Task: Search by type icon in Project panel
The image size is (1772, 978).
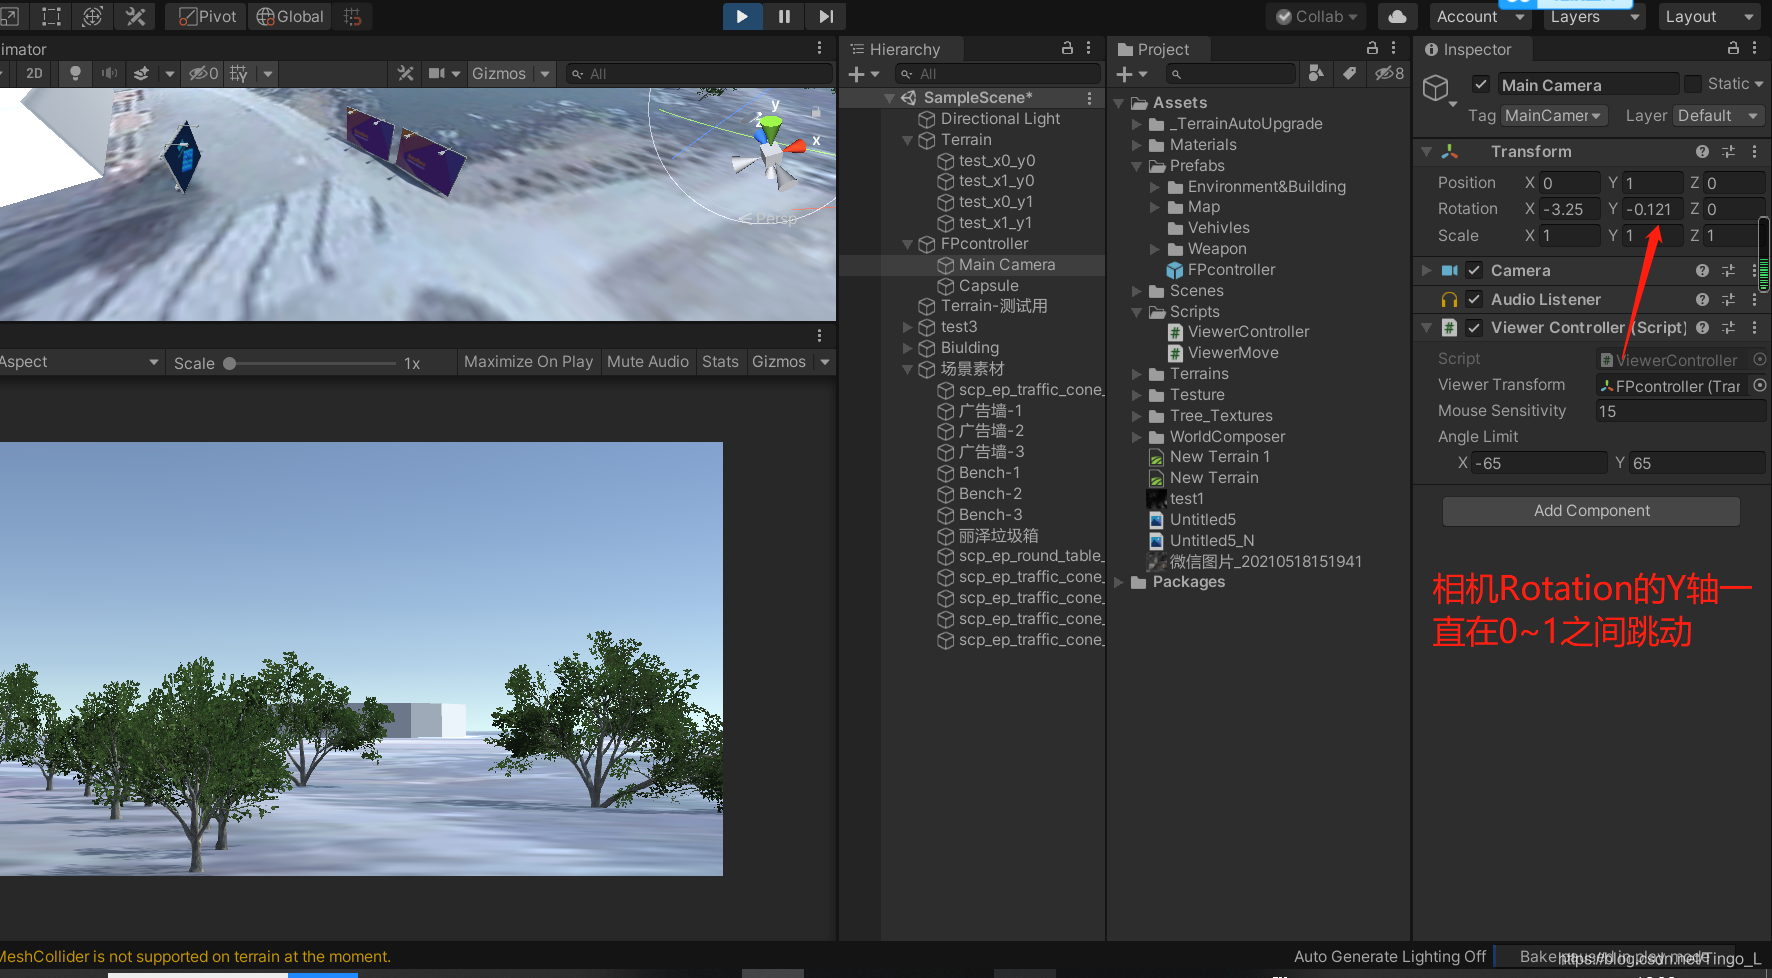Action: coord(1316,73)
